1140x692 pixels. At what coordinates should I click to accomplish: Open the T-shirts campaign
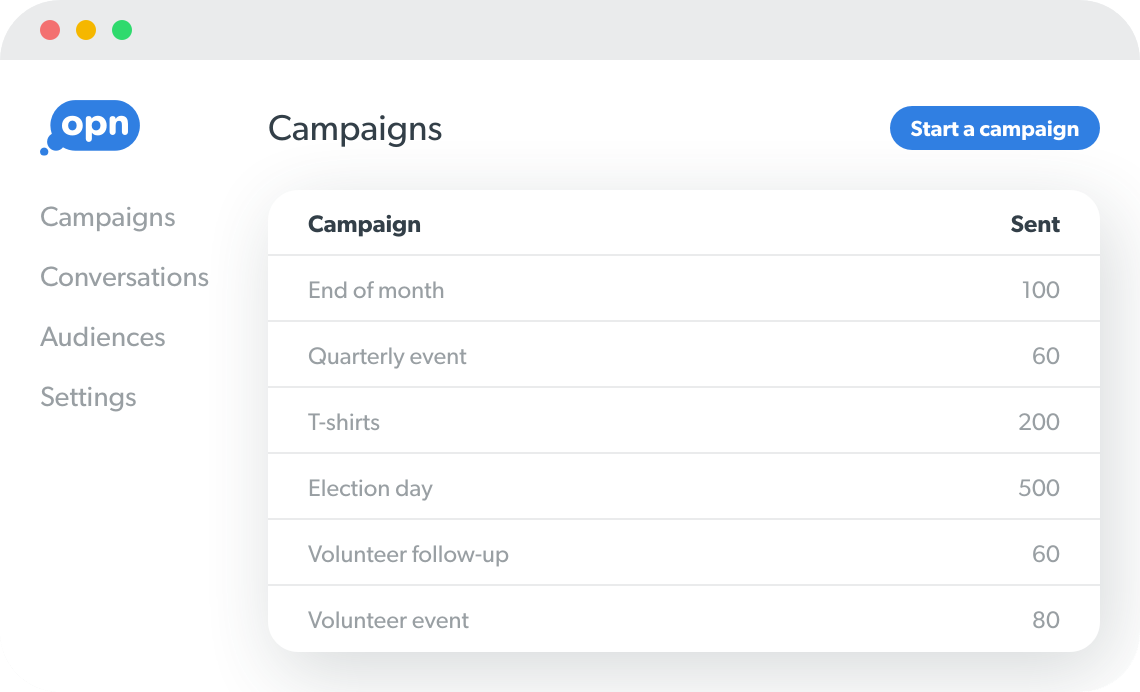pyautogui.click(x=344, y=422)
